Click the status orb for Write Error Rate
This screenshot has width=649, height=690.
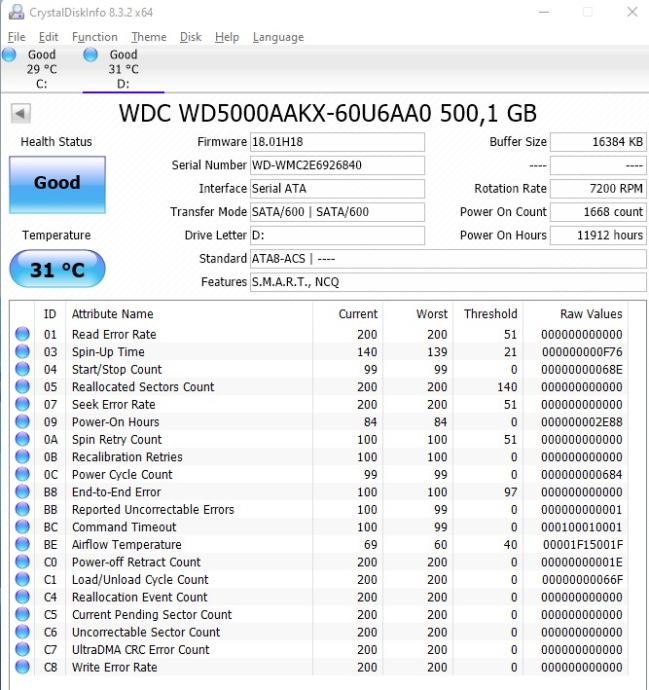click(22, 667)
